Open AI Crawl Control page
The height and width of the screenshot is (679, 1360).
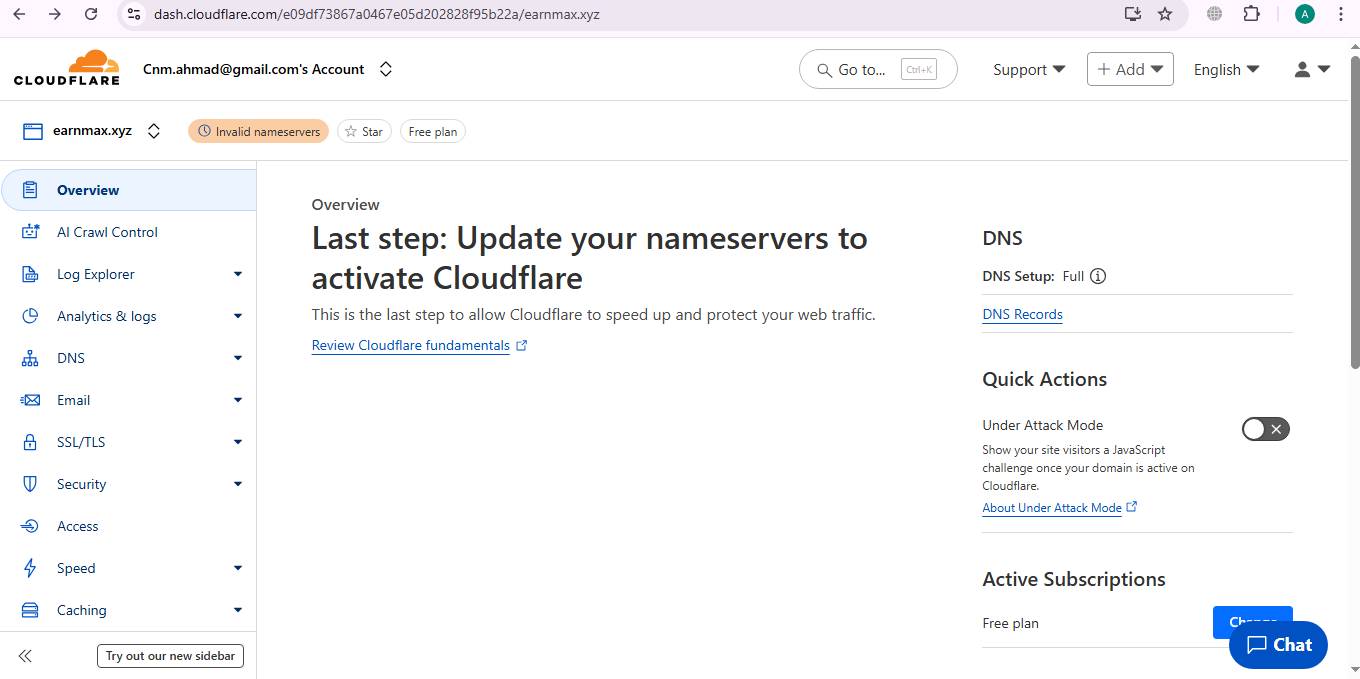(107, 232)
